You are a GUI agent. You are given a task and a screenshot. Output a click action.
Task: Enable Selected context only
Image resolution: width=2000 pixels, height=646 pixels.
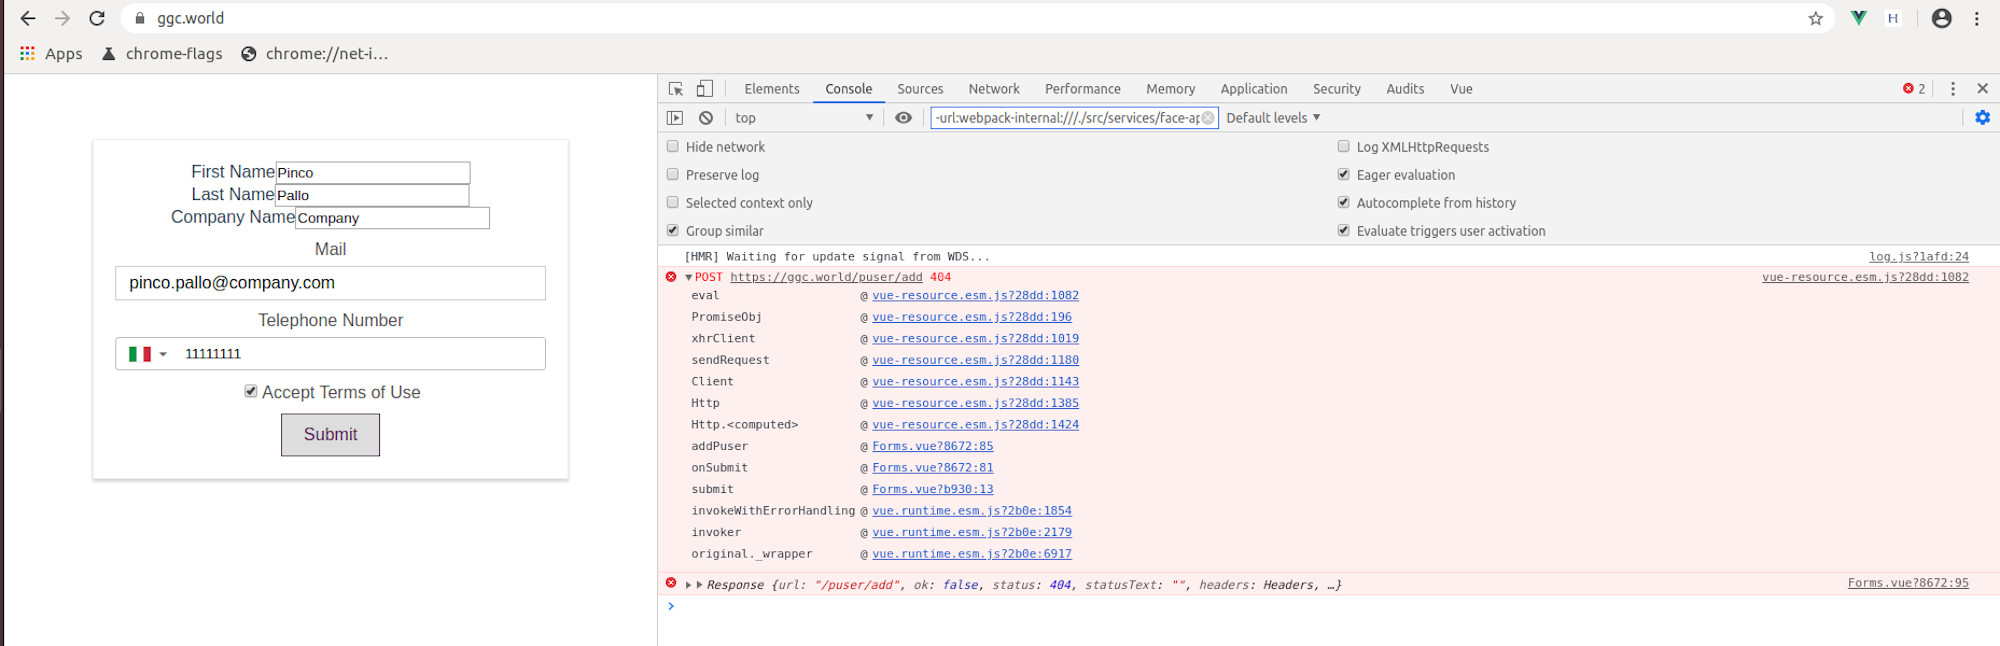coord(673,202)
